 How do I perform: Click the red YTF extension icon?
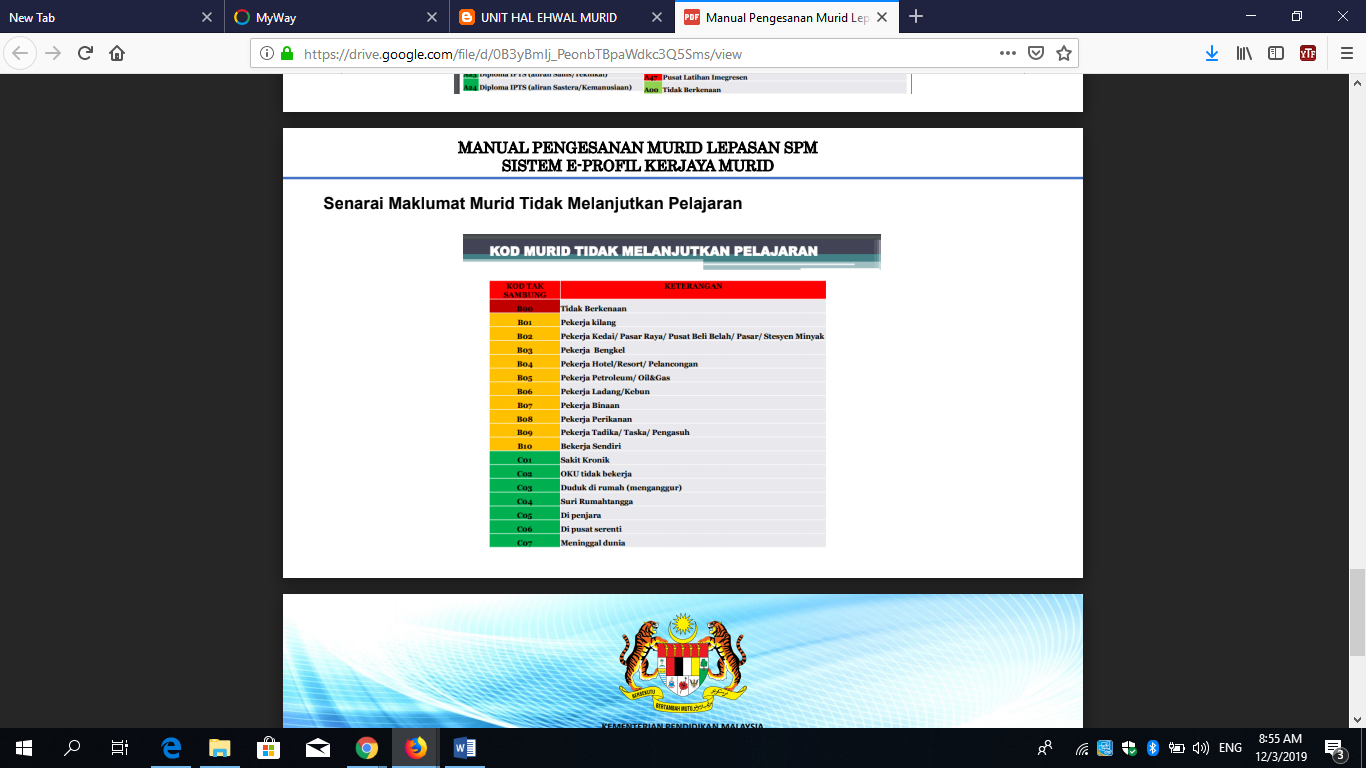(1308, 53)
